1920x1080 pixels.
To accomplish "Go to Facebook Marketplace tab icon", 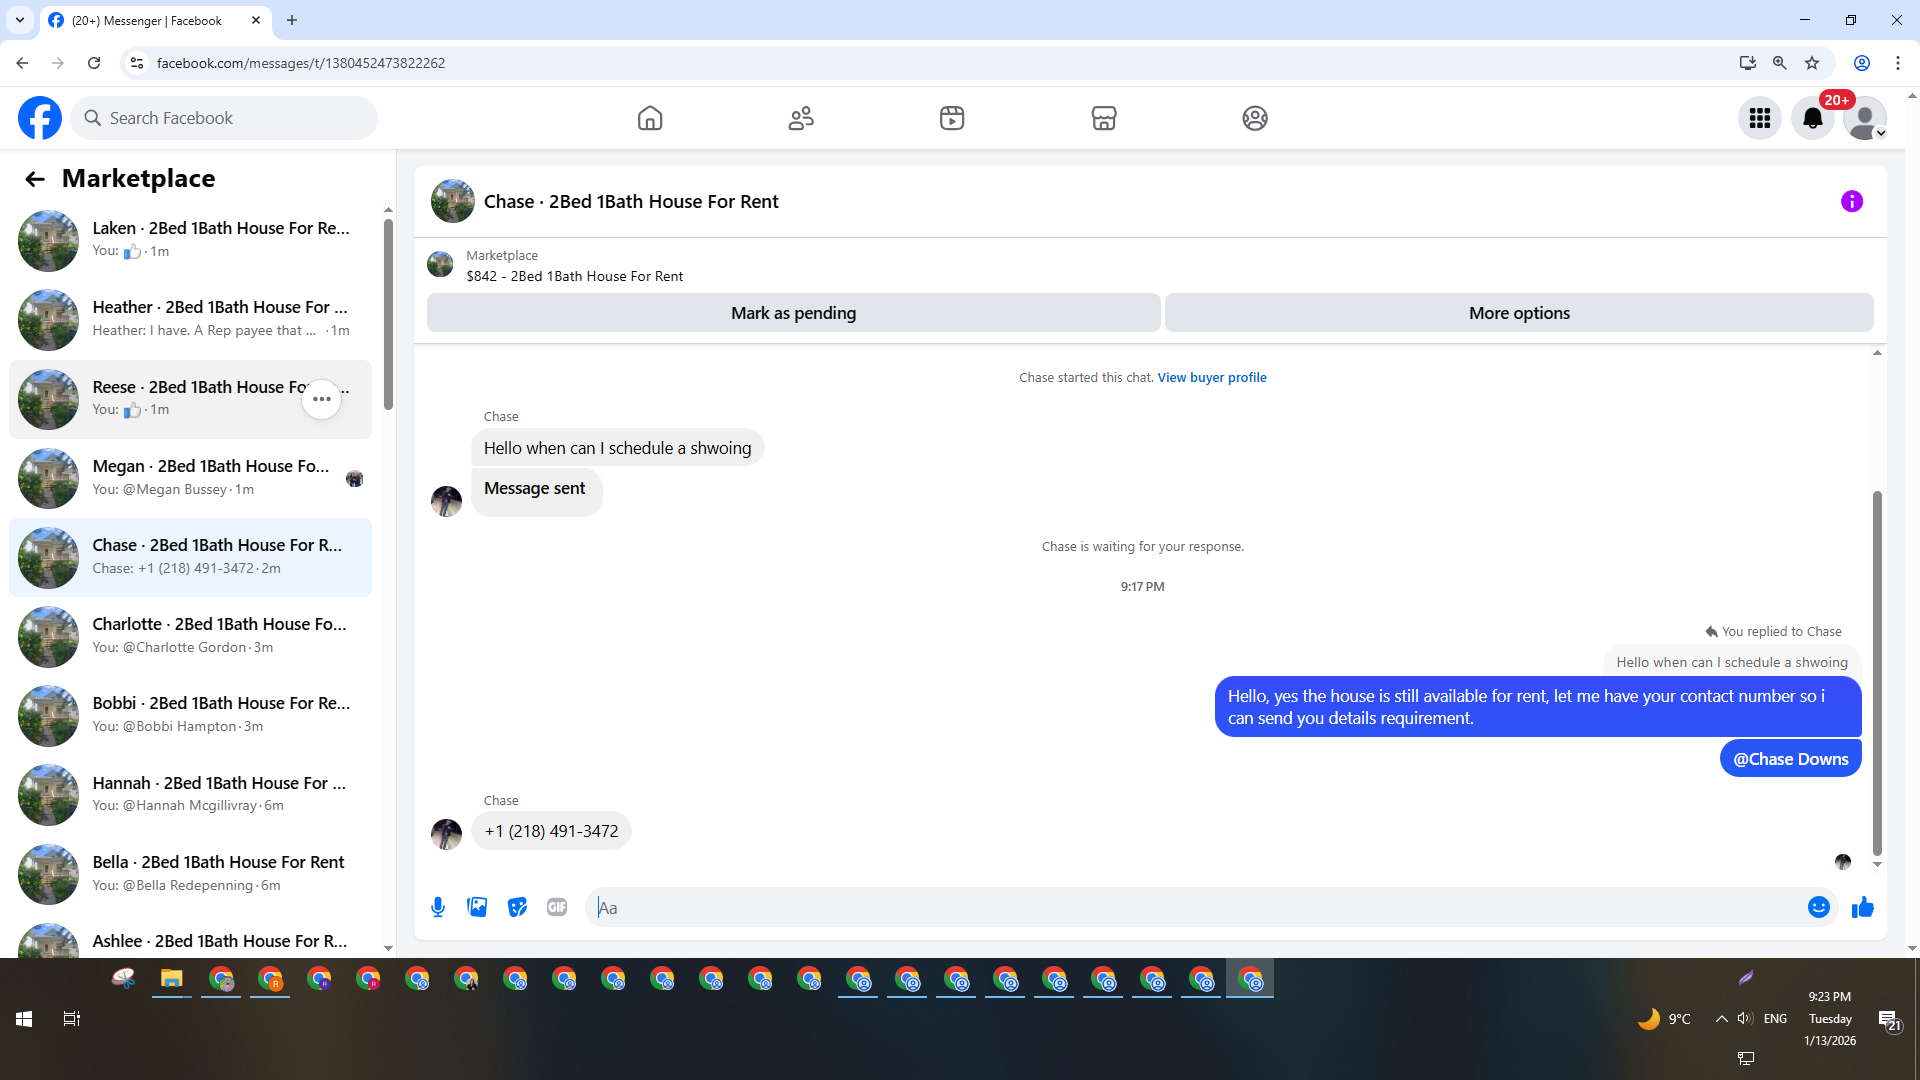I will [x=1103, y=118].
